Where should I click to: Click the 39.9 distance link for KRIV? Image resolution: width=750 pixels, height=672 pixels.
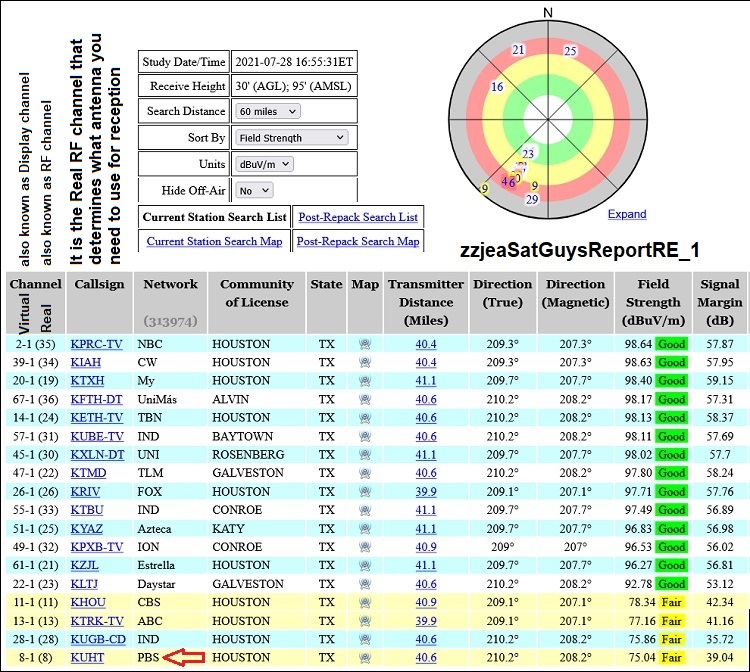tap(426, 492)
